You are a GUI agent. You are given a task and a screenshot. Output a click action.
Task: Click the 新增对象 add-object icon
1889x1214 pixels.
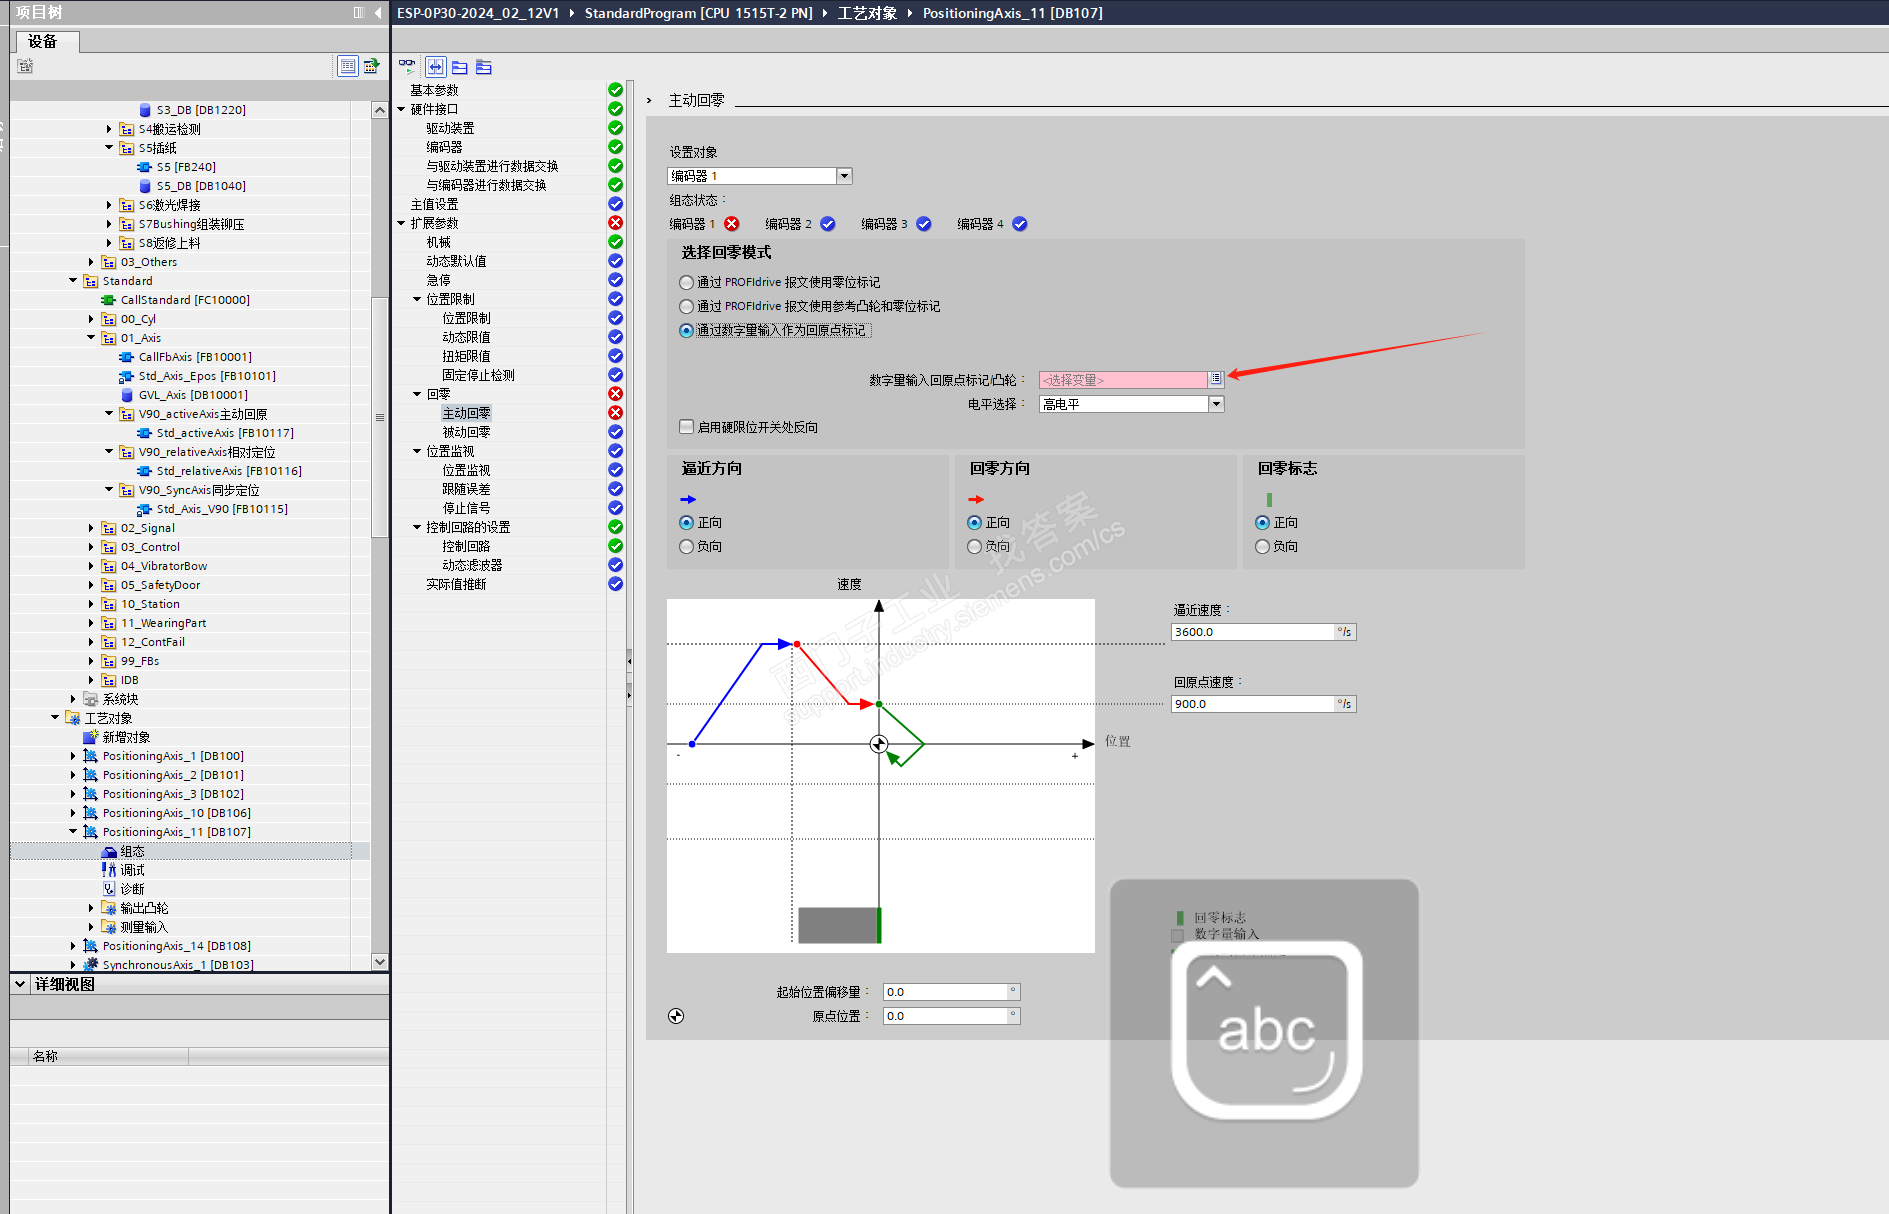coord(91,737)
